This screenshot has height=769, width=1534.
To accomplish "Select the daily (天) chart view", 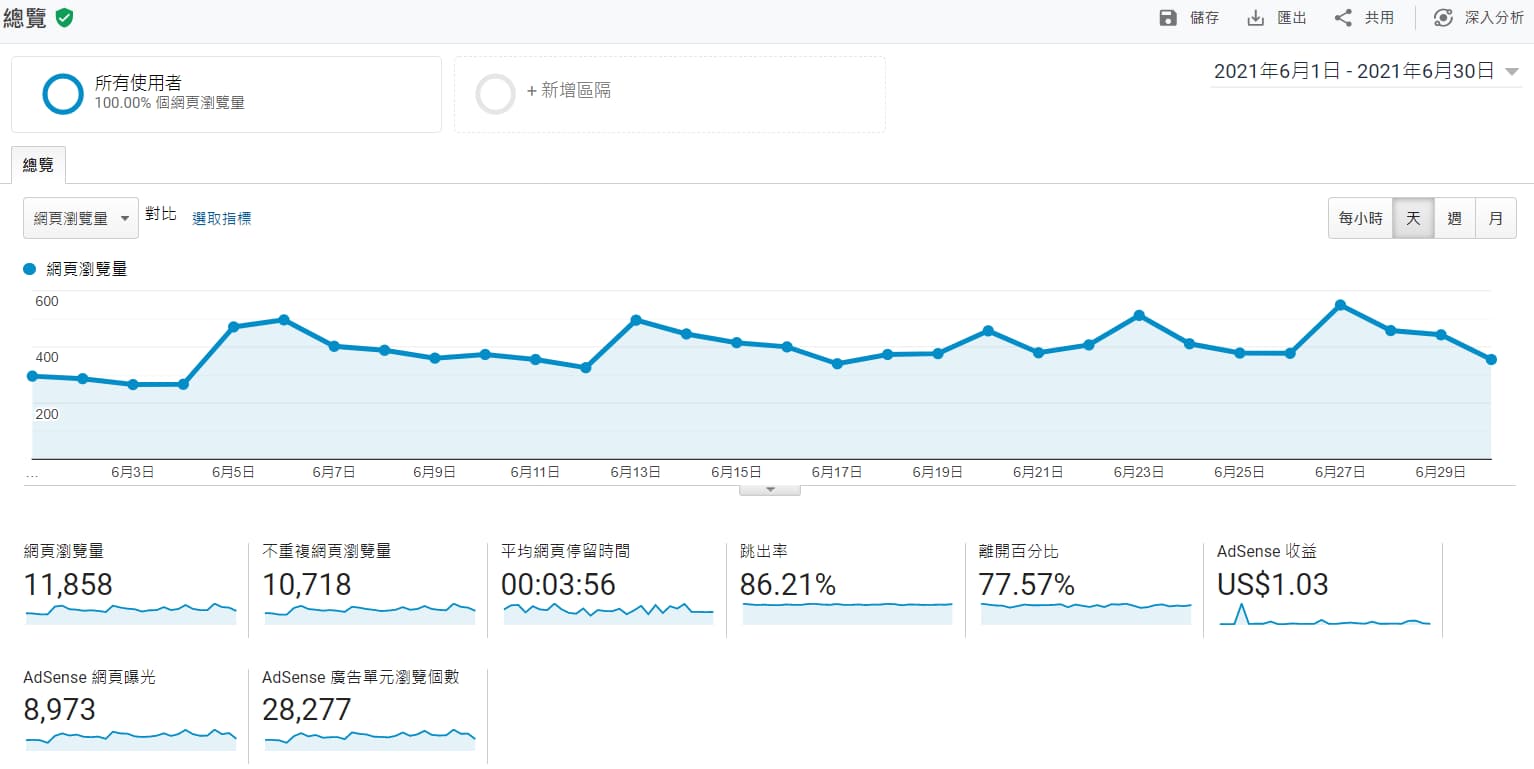I will pos(1413,218).
